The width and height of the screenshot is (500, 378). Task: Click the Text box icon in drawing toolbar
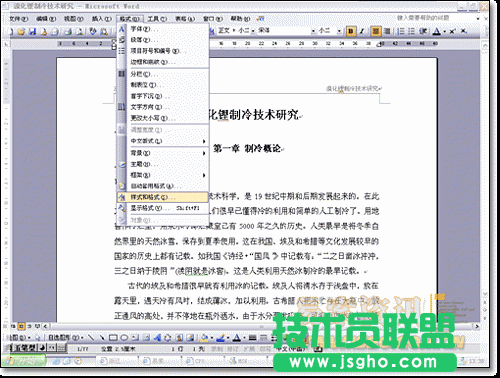(x=135, y=338)
